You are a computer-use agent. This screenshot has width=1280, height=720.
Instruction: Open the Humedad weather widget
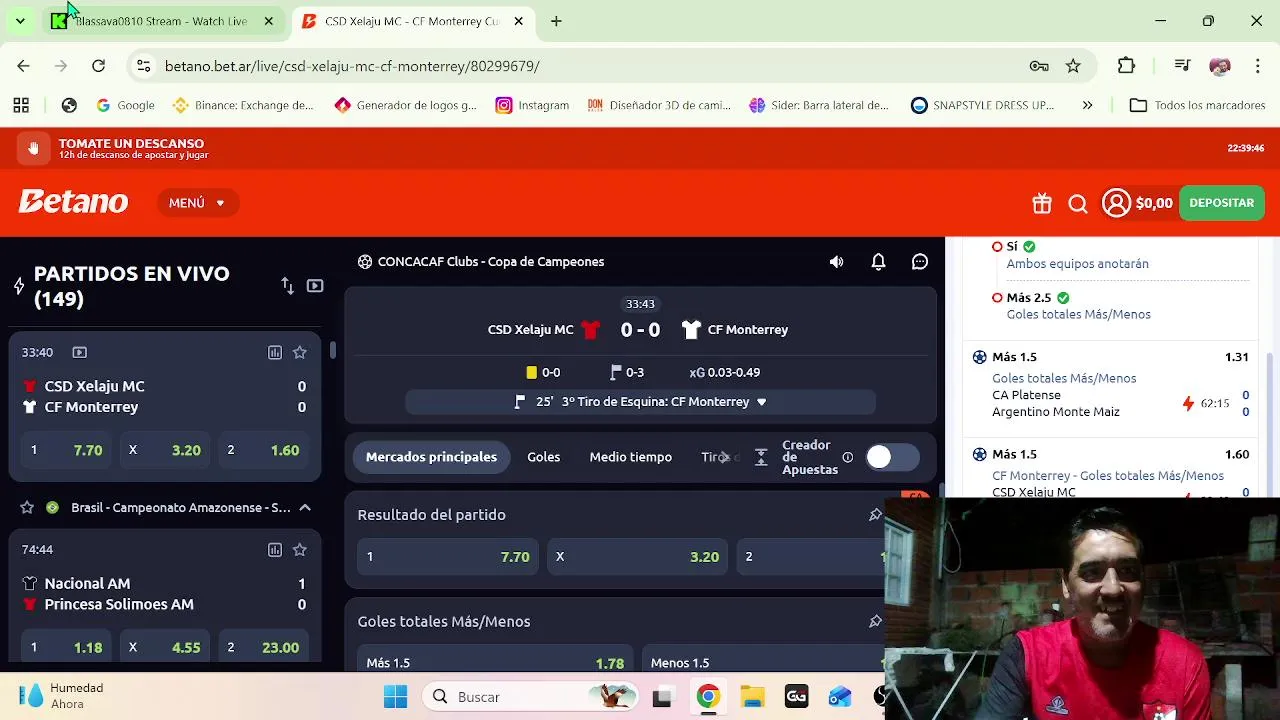click(62, 696)
